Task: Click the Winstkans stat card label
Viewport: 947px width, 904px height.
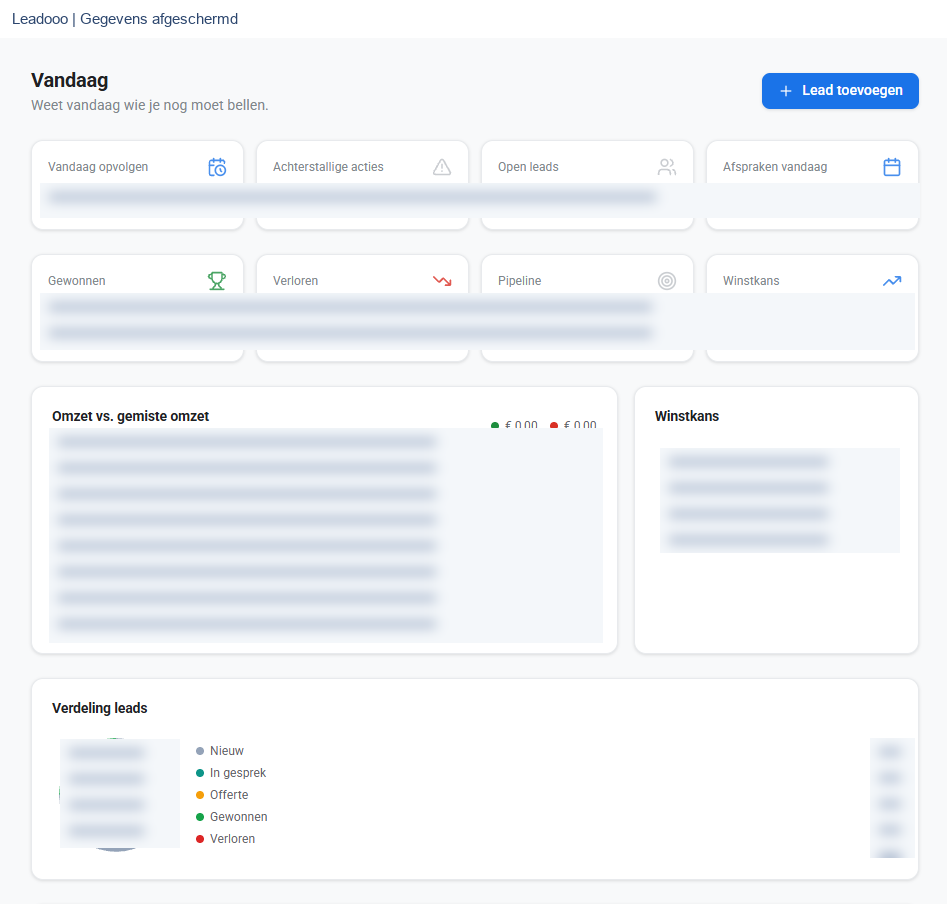Action: (751, 281)
